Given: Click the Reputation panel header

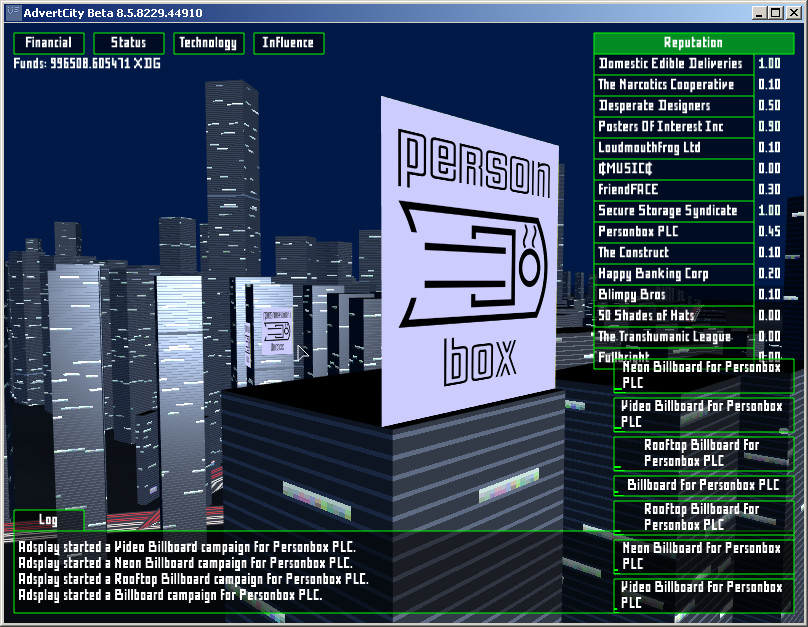Looking at the screenshot, I should [692, 43].
